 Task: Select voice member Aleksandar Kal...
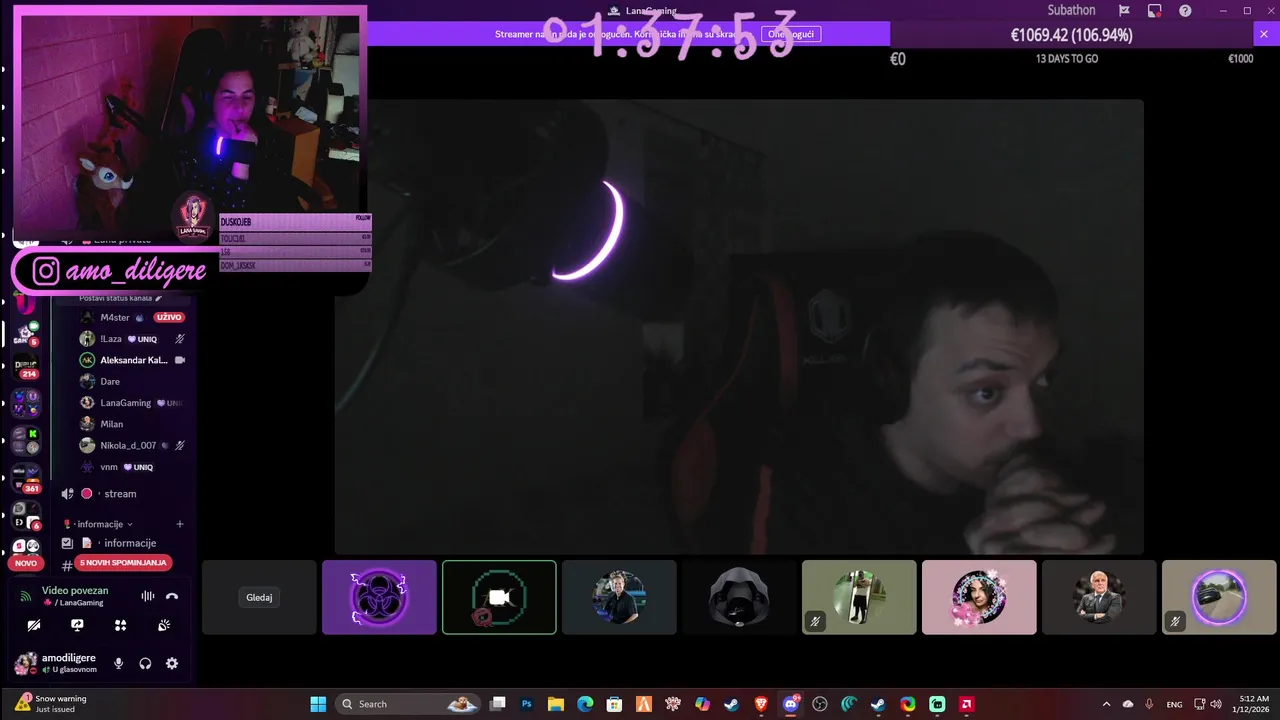[x=132, y=360]
